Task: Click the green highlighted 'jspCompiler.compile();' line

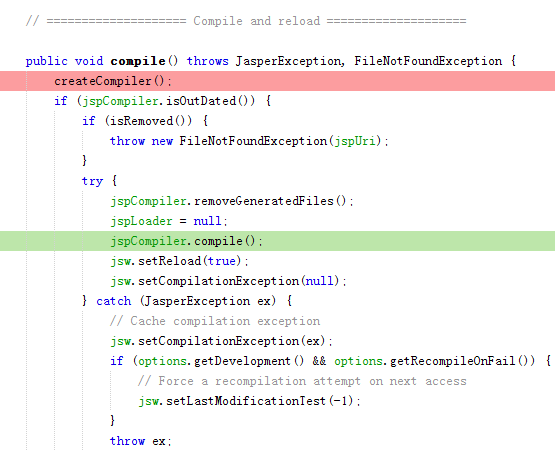Action: click(x=278, y=241)
